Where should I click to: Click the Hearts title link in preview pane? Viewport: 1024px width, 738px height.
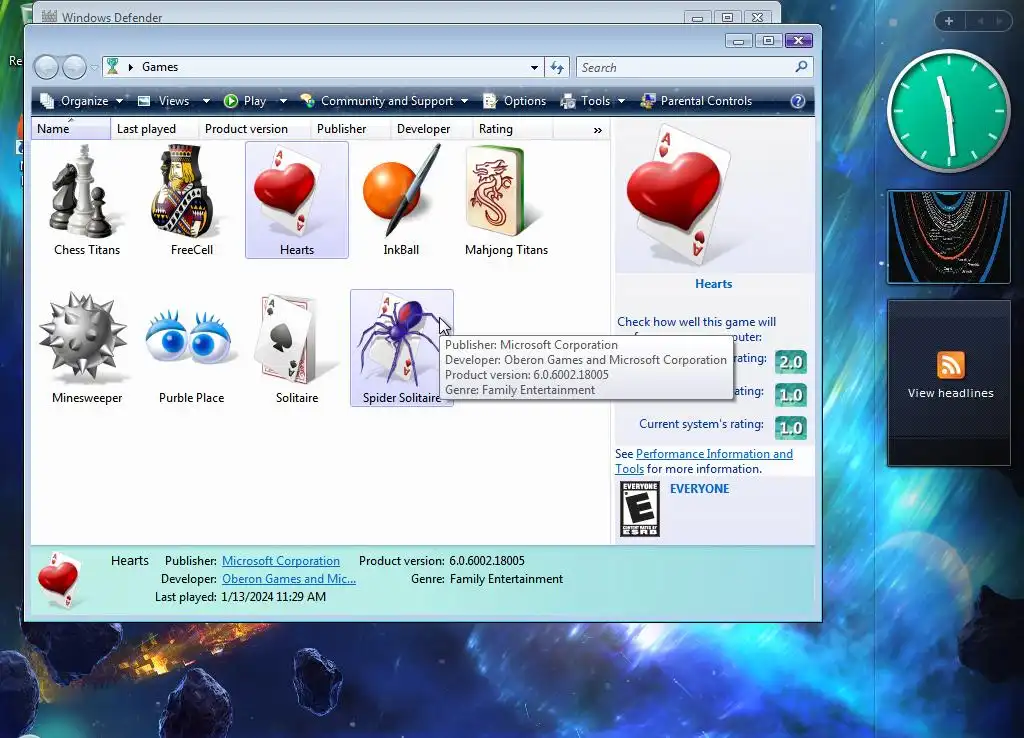pyautogui.click(x=713, y=284)
